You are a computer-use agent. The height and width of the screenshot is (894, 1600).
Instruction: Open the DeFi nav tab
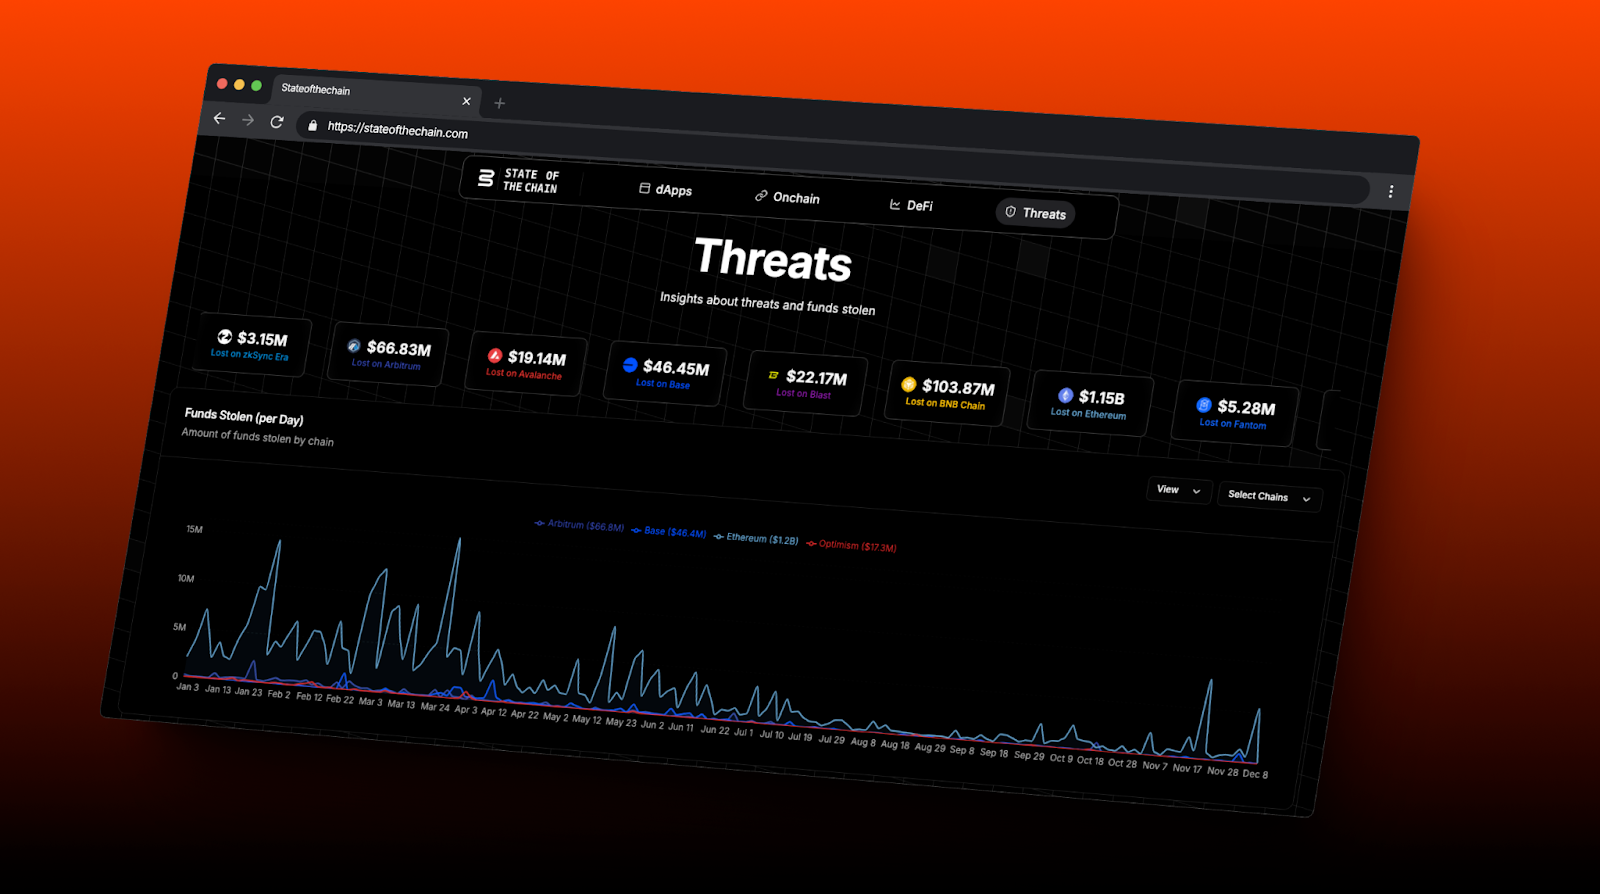(911, 205)
